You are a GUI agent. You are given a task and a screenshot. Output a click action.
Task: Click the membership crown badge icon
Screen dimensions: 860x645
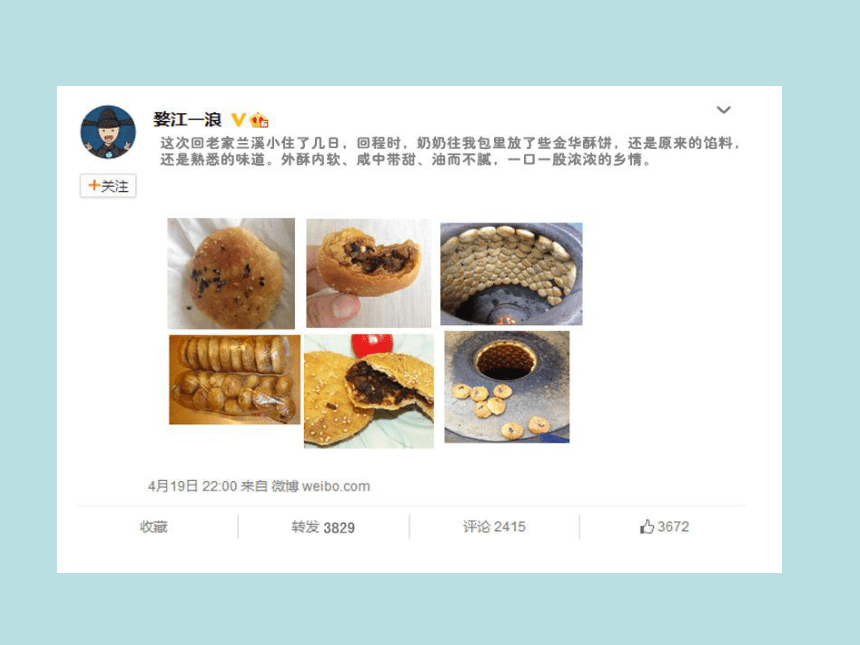[x=259, y=120]
